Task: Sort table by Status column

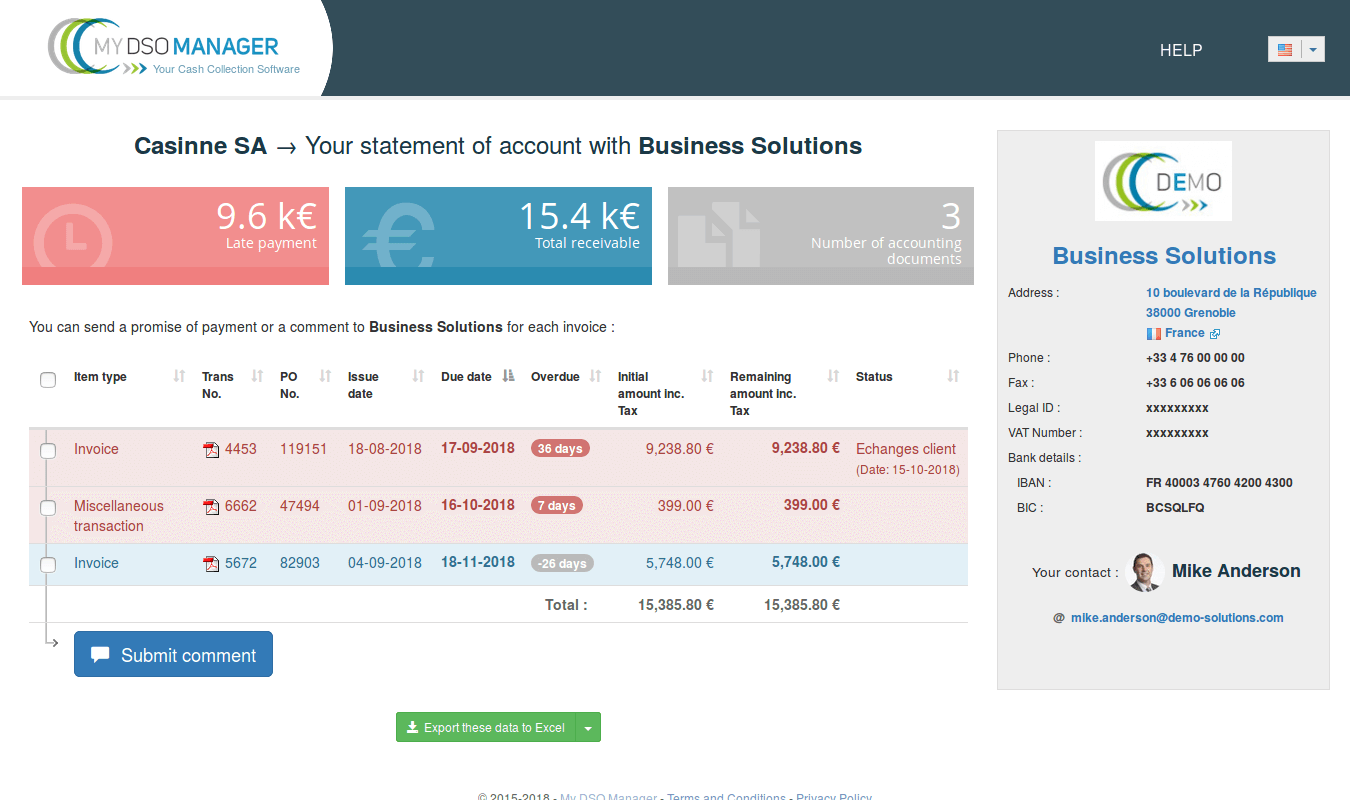Action: pos(953,376)
